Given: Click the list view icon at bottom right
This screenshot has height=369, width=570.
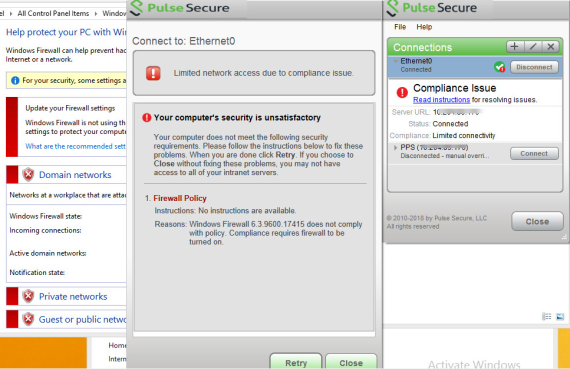Looking at the screenshot, I should point(547,317).
